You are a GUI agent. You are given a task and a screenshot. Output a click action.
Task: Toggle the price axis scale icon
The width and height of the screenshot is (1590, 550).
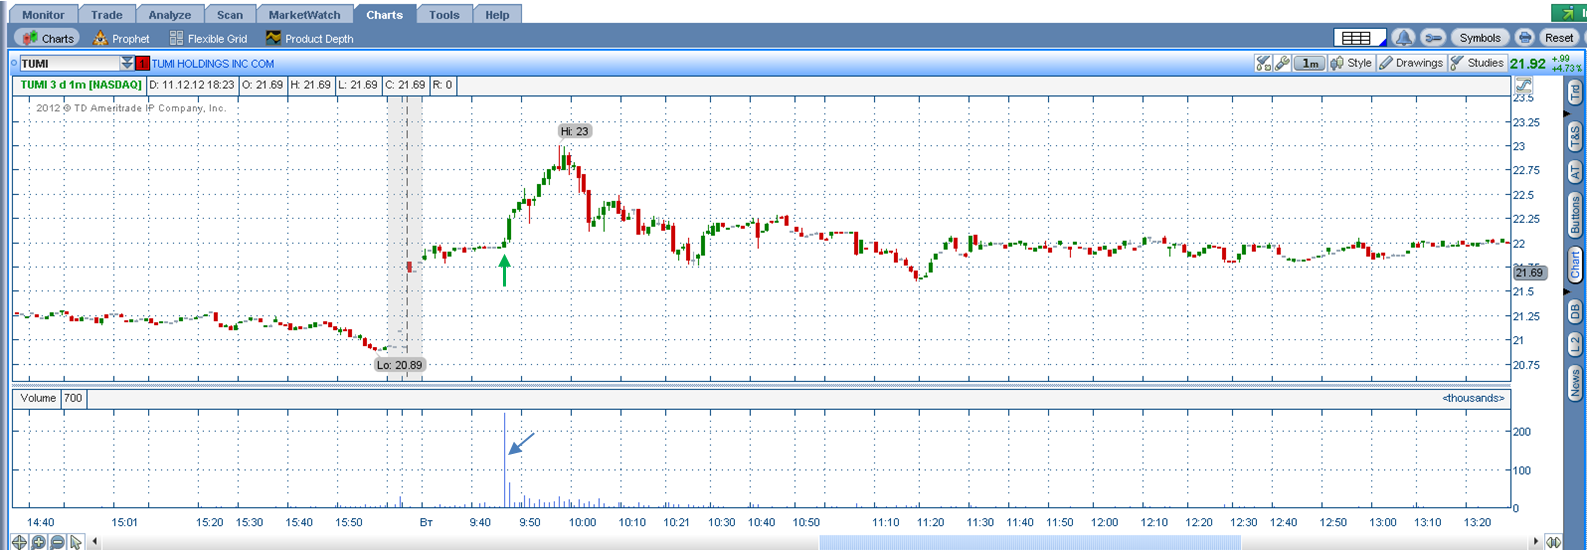[x=1525, y=86]
